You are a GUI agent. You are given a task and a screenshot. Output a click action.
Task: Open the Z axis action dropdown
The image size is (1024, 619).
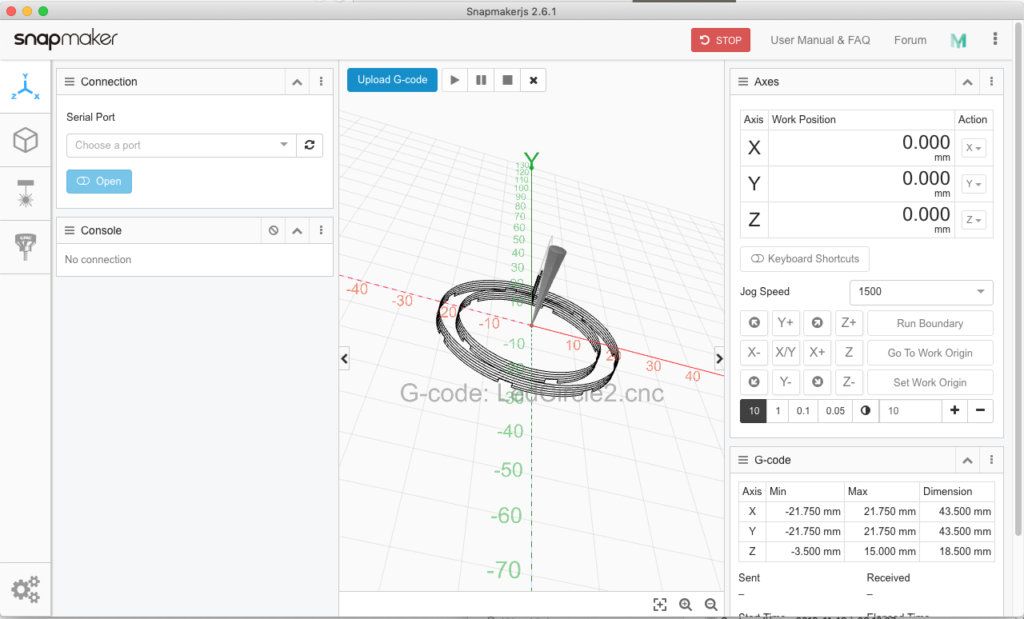click(973, 220)
